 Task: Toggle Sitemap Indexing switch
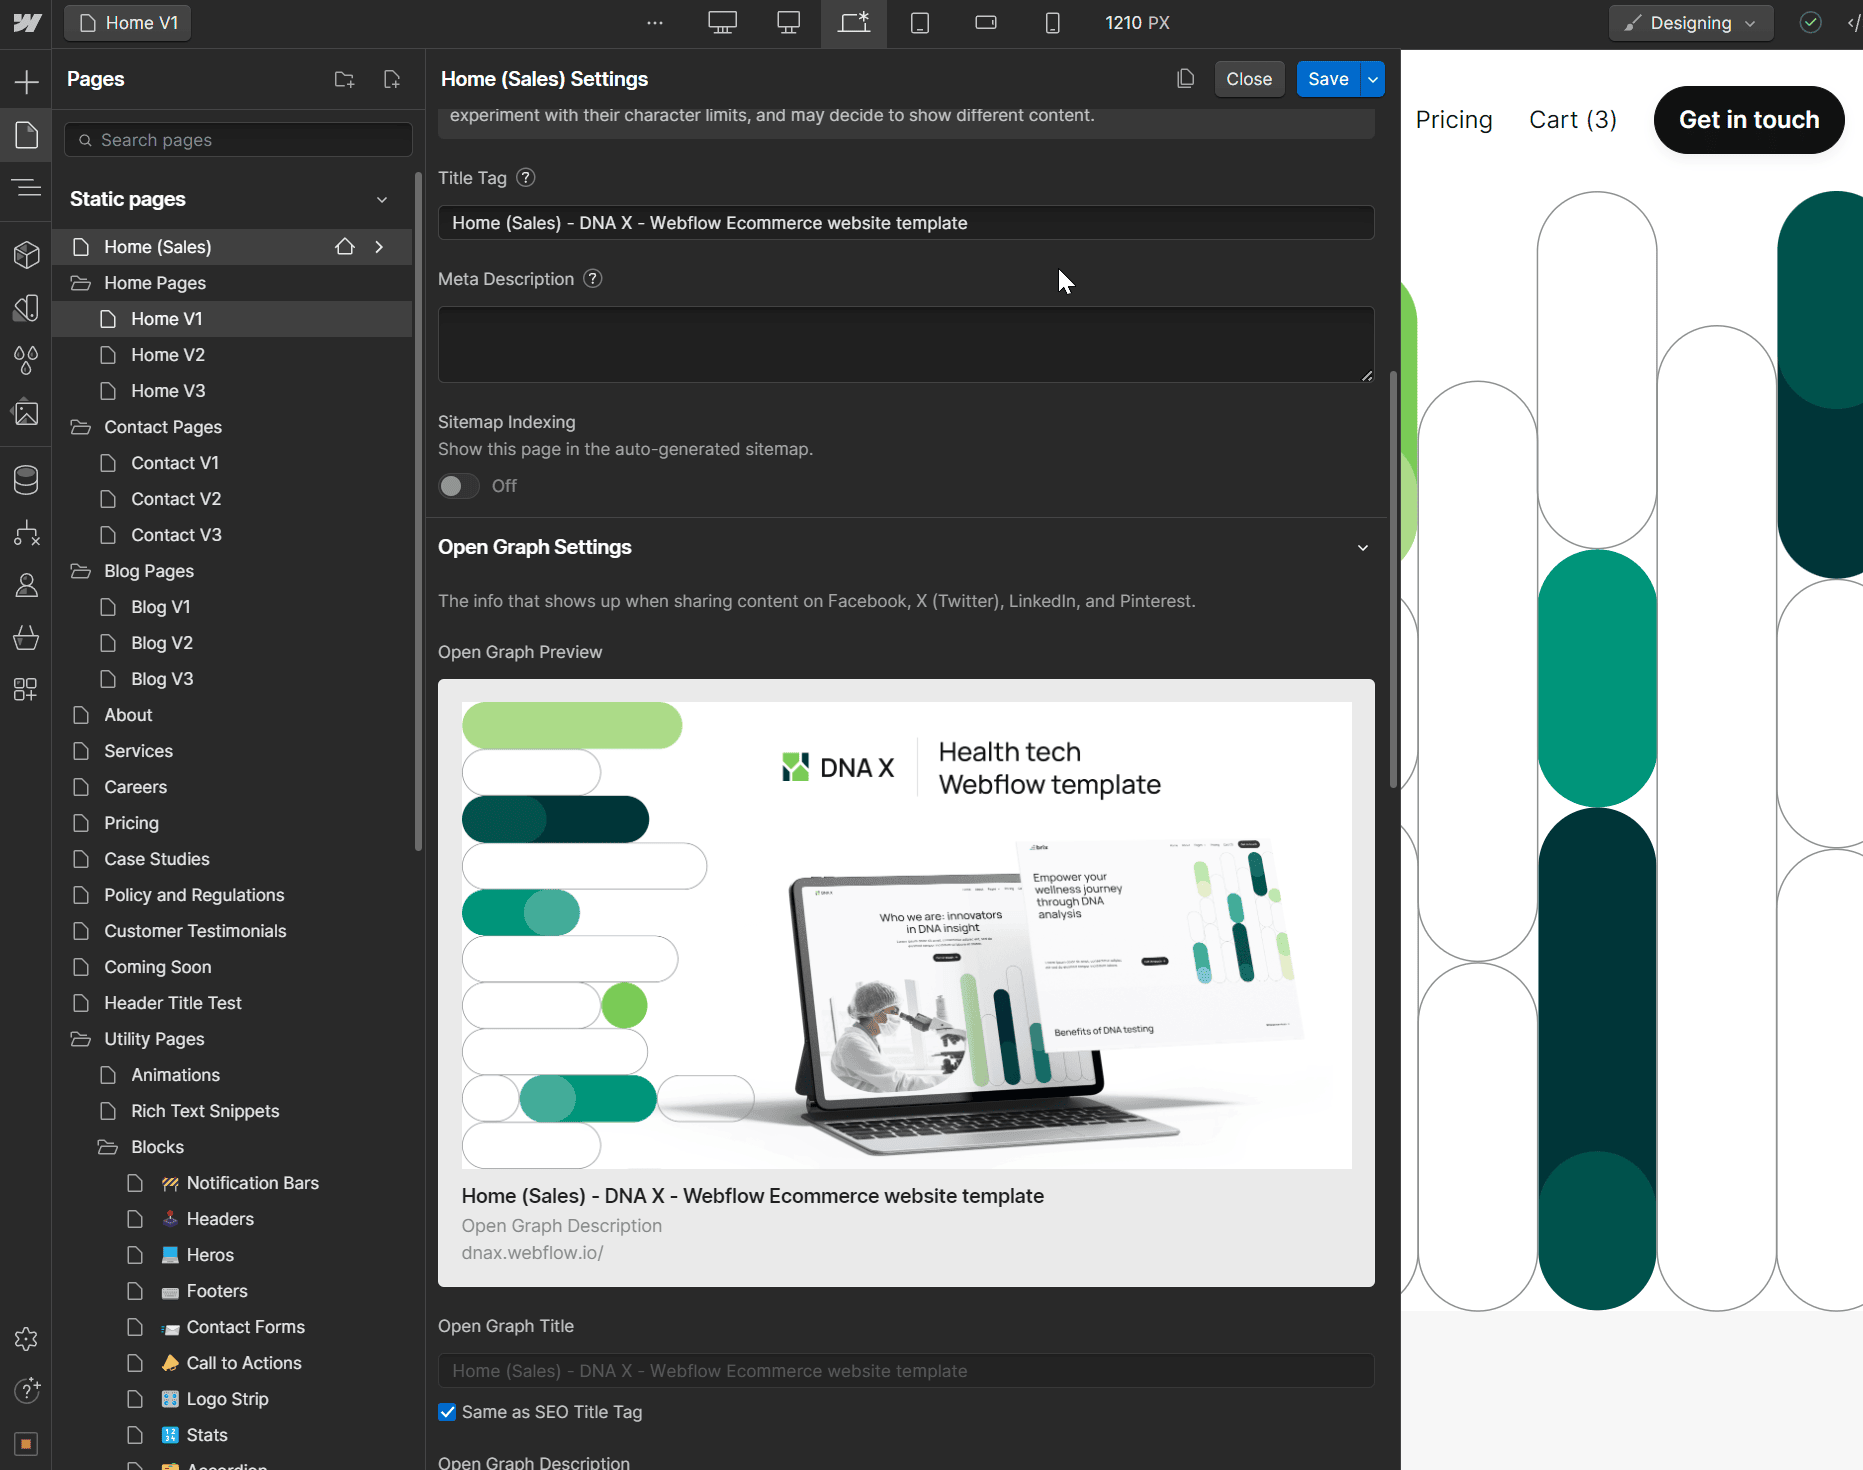click(459, 486)
